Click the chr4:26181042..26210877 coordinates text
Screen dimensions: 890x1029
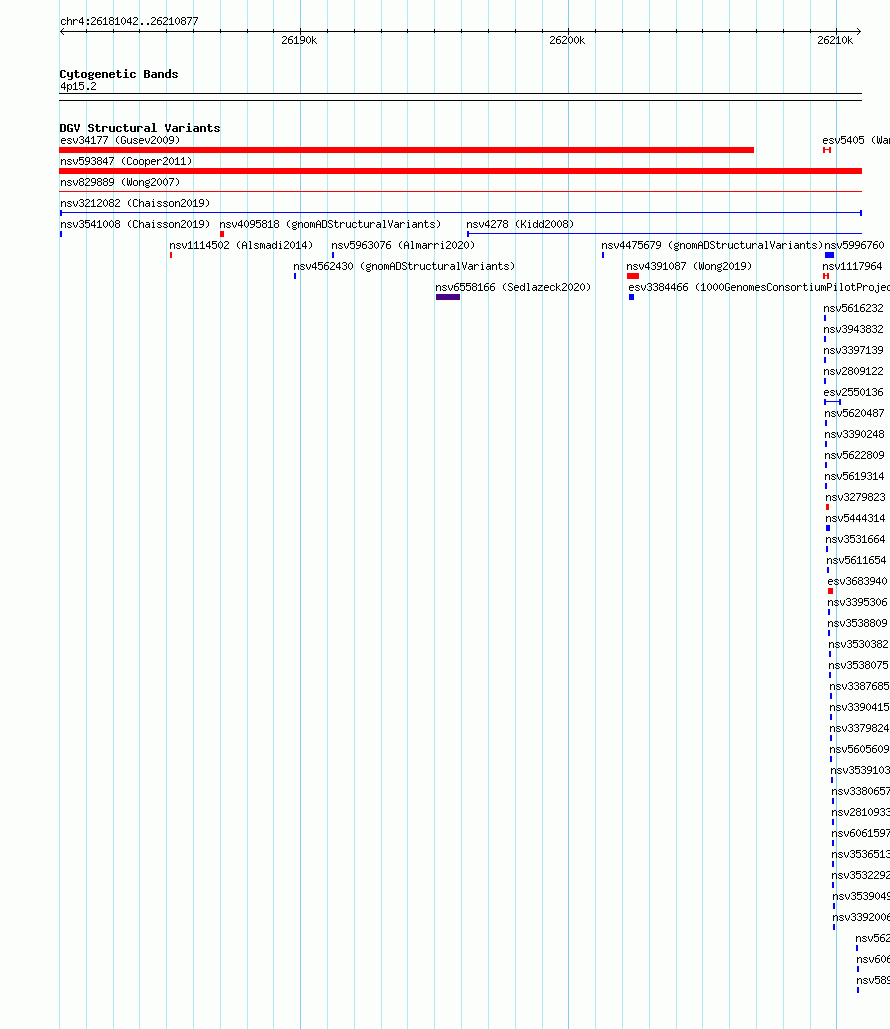coord(129,21)
